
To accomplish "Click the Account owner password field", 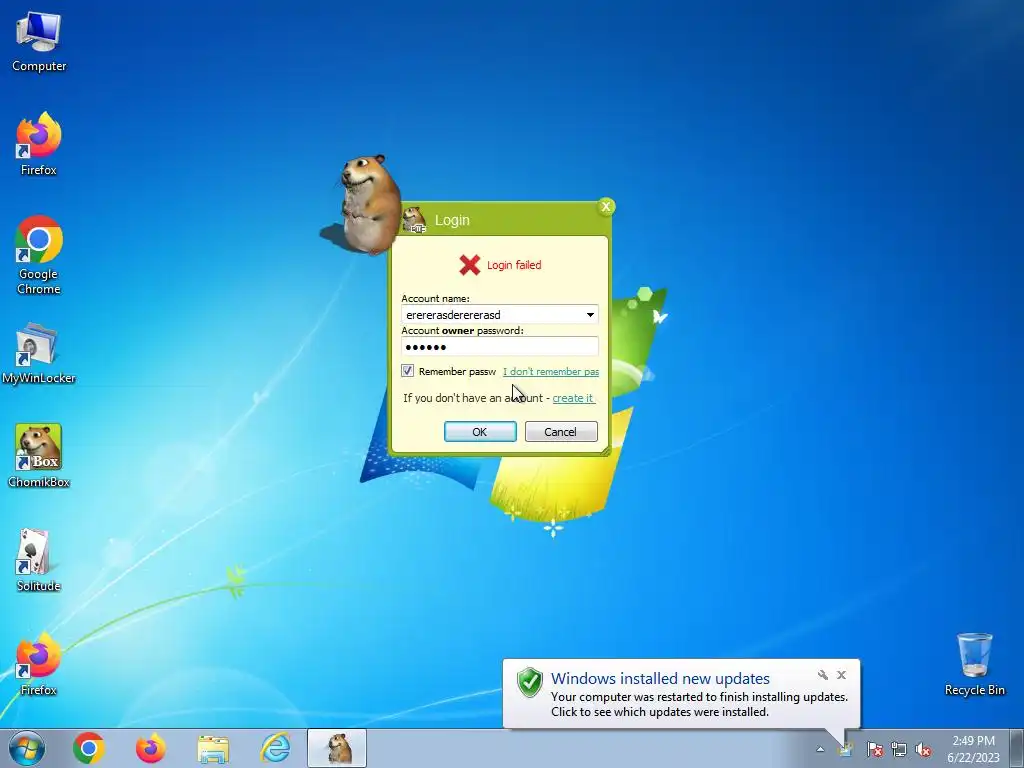I will click(500, 346).
